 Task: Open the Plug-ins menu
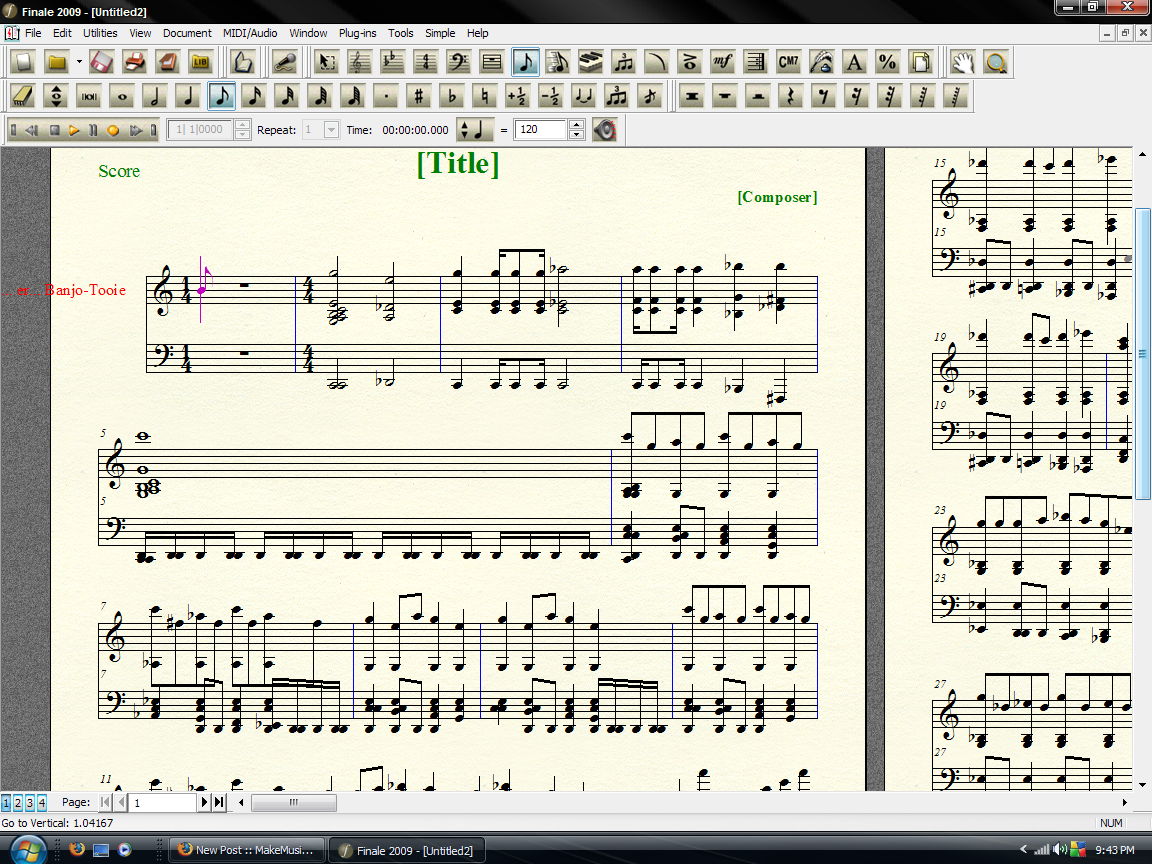click(x=357, y=33)
